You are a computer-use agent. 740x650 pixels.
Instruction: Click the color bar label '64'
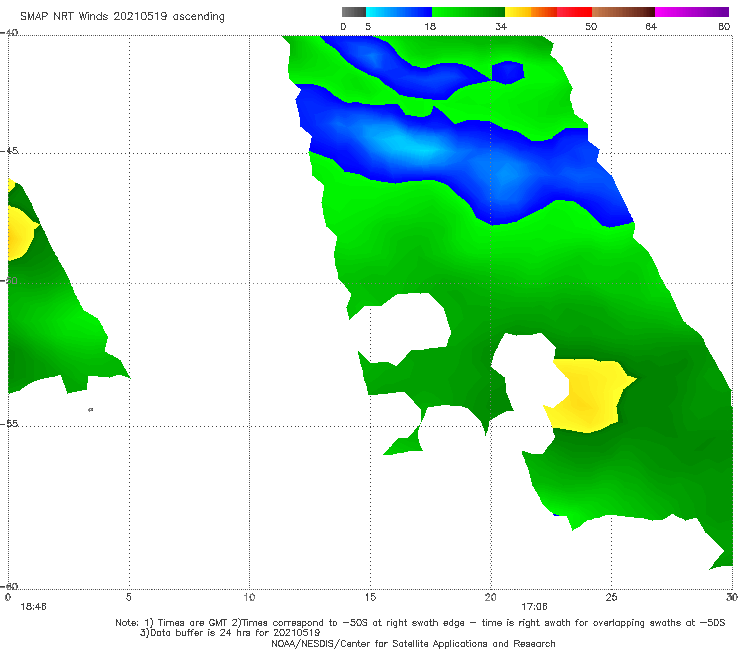(x=651, y=27)
